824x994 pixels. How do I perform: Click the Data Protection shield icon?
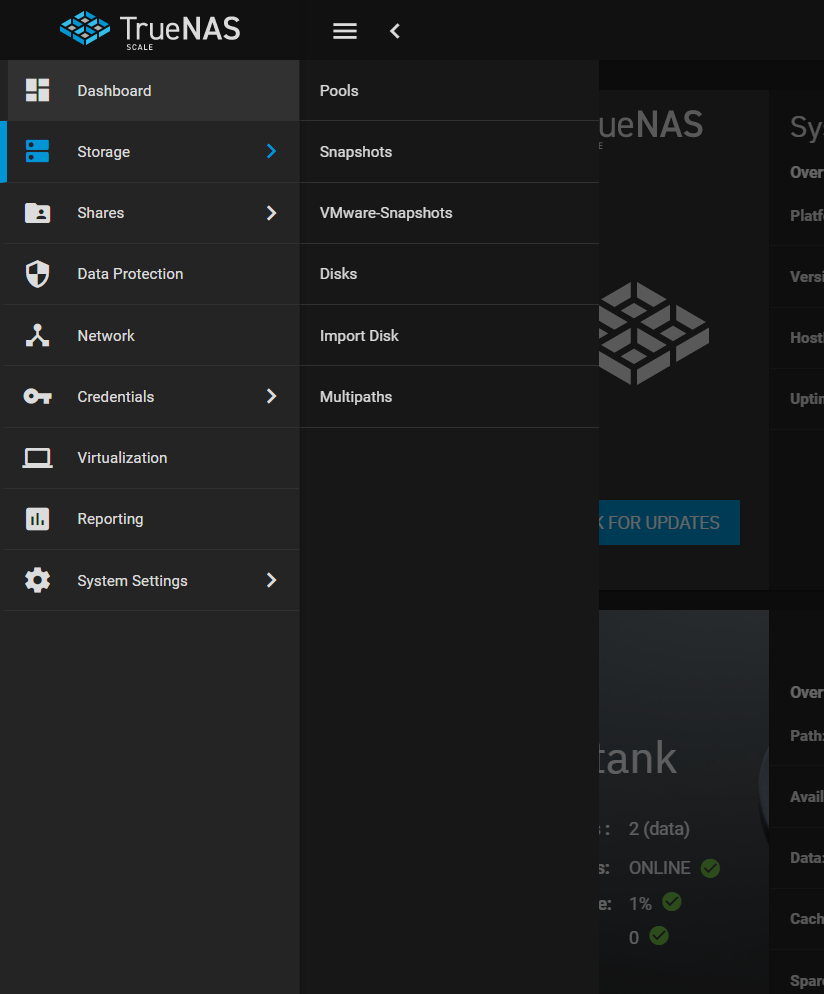click(37, 274)
